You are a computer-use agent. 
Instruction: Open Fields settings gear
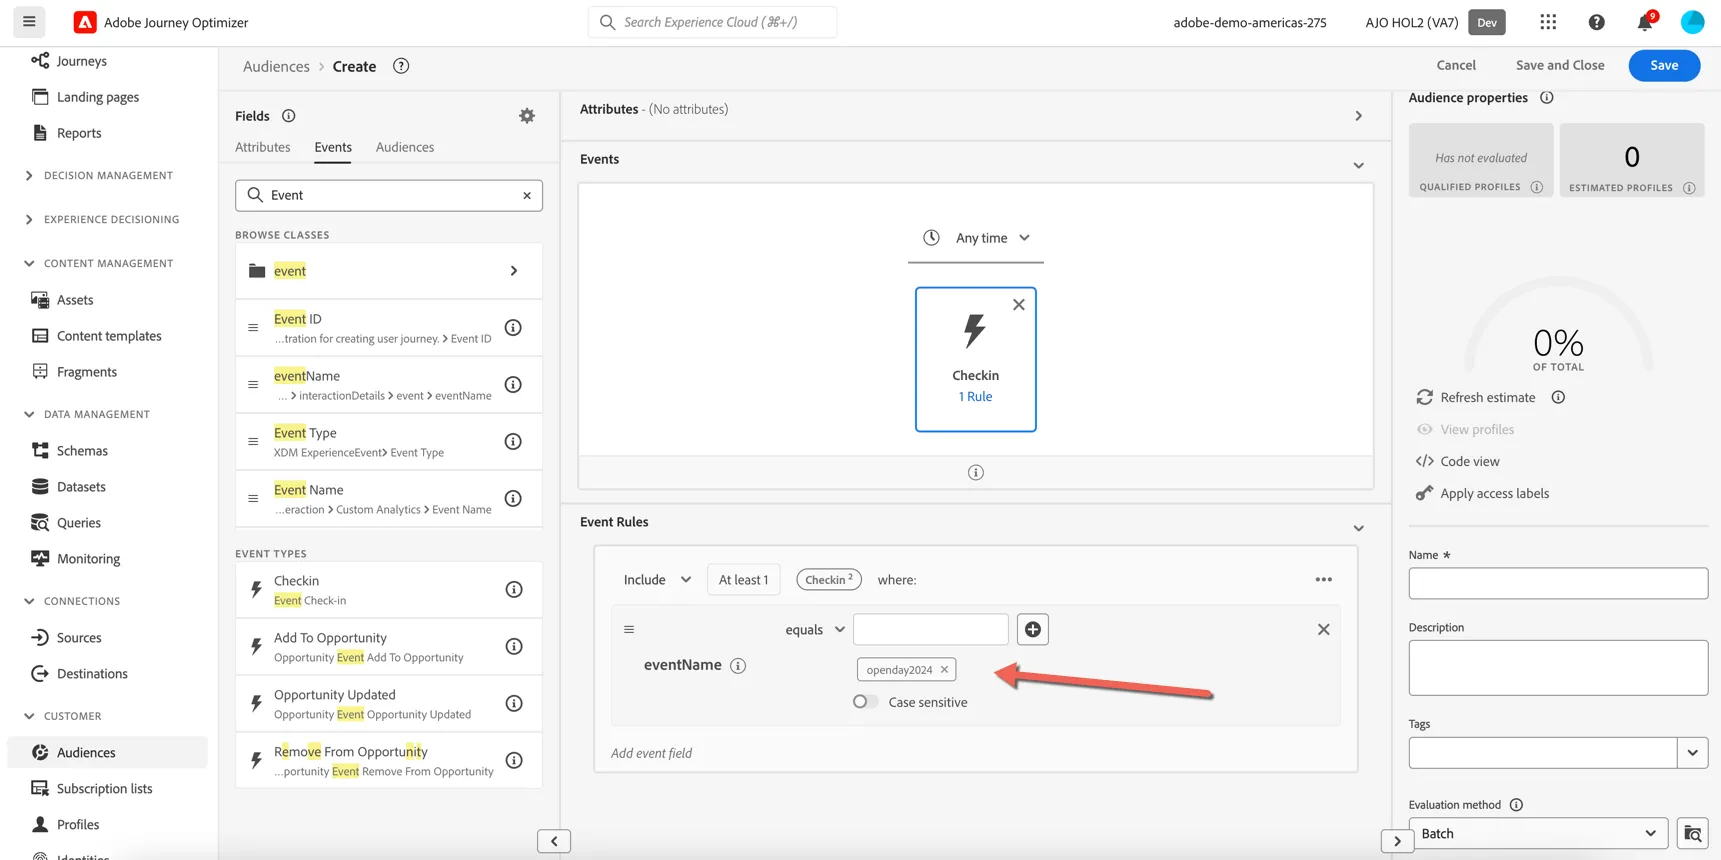pyautogui.click(x=527, y=116)
